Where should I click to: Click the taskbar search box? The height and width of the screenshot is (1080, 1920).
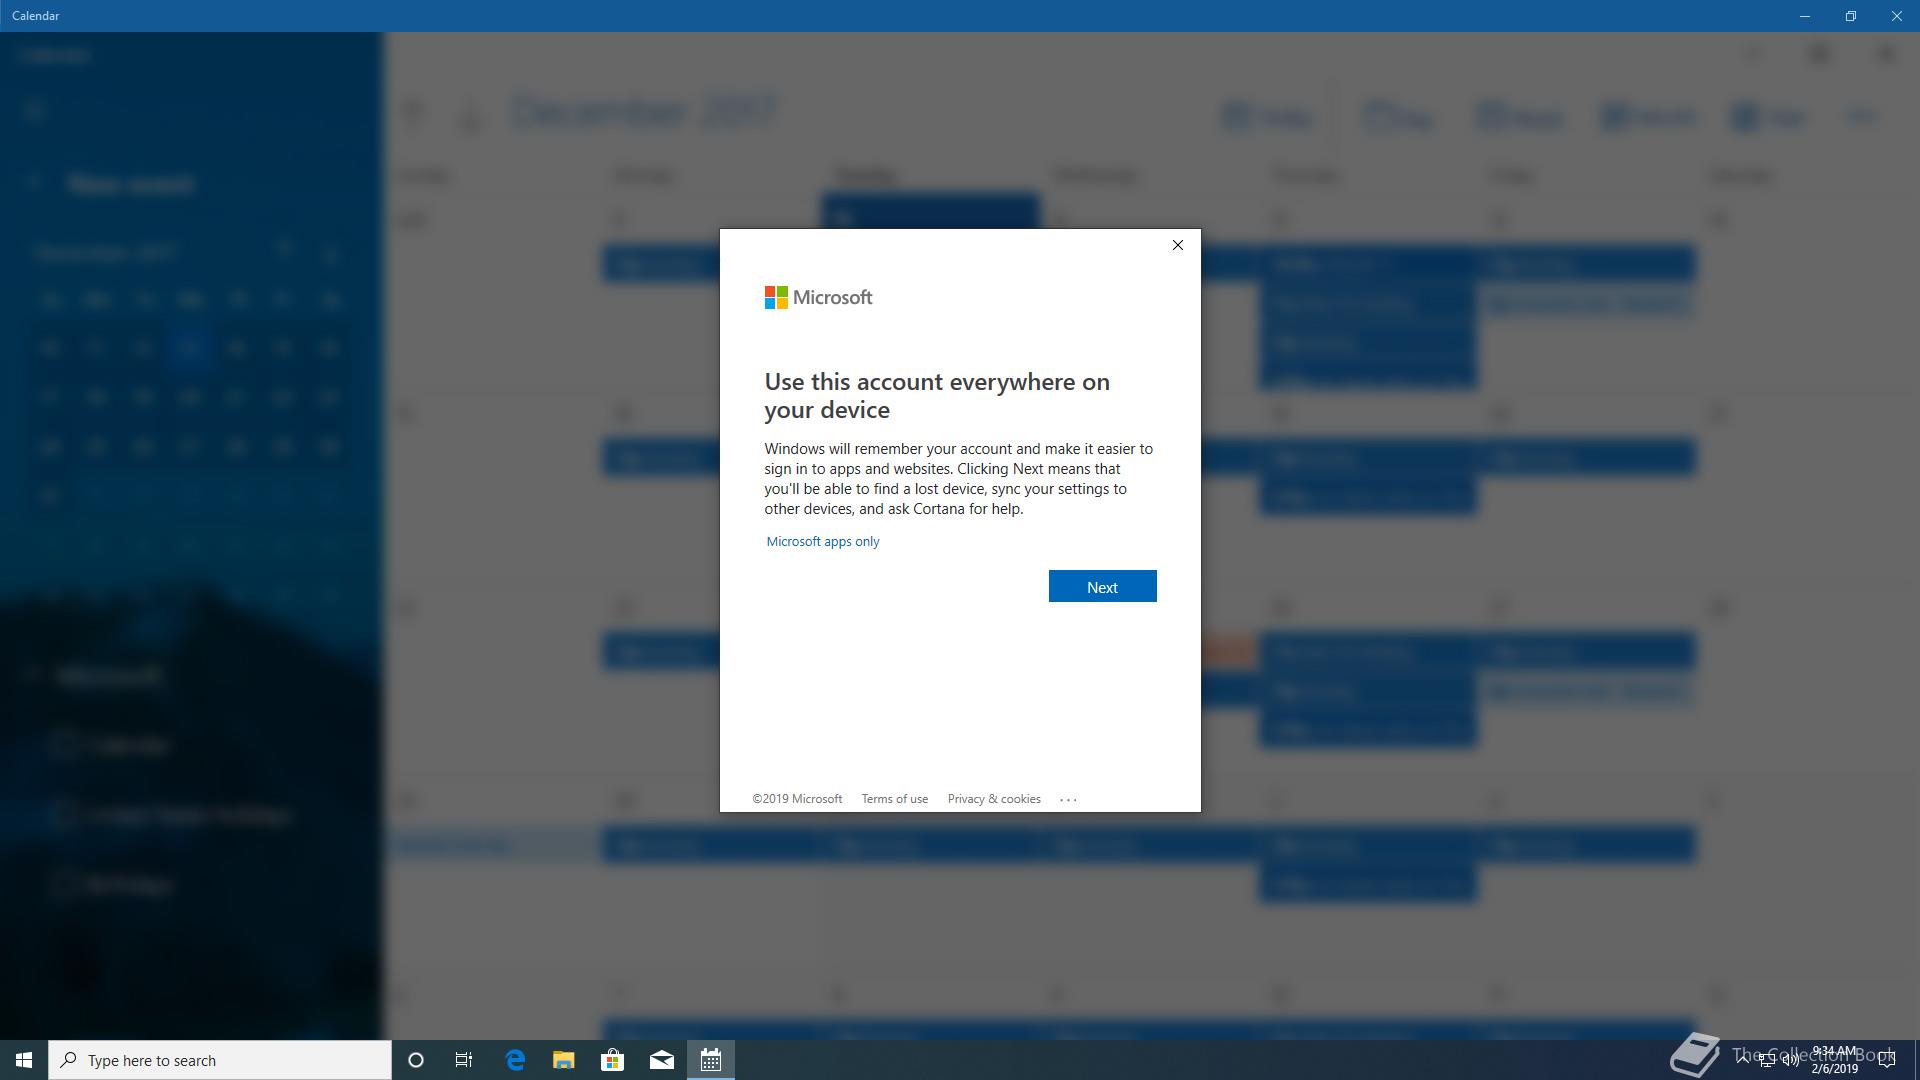coord(220,1060)
